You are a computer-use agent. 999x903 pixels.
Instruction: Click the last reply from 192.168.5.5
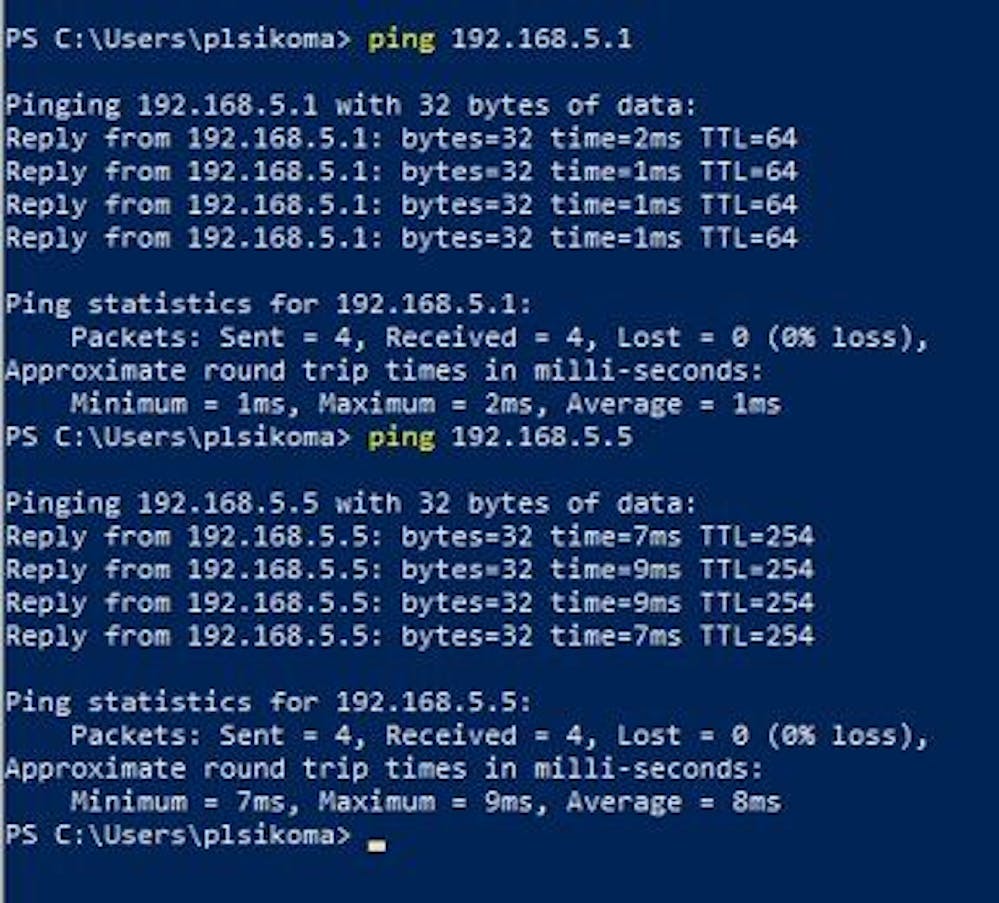click(x=410, y=636)
